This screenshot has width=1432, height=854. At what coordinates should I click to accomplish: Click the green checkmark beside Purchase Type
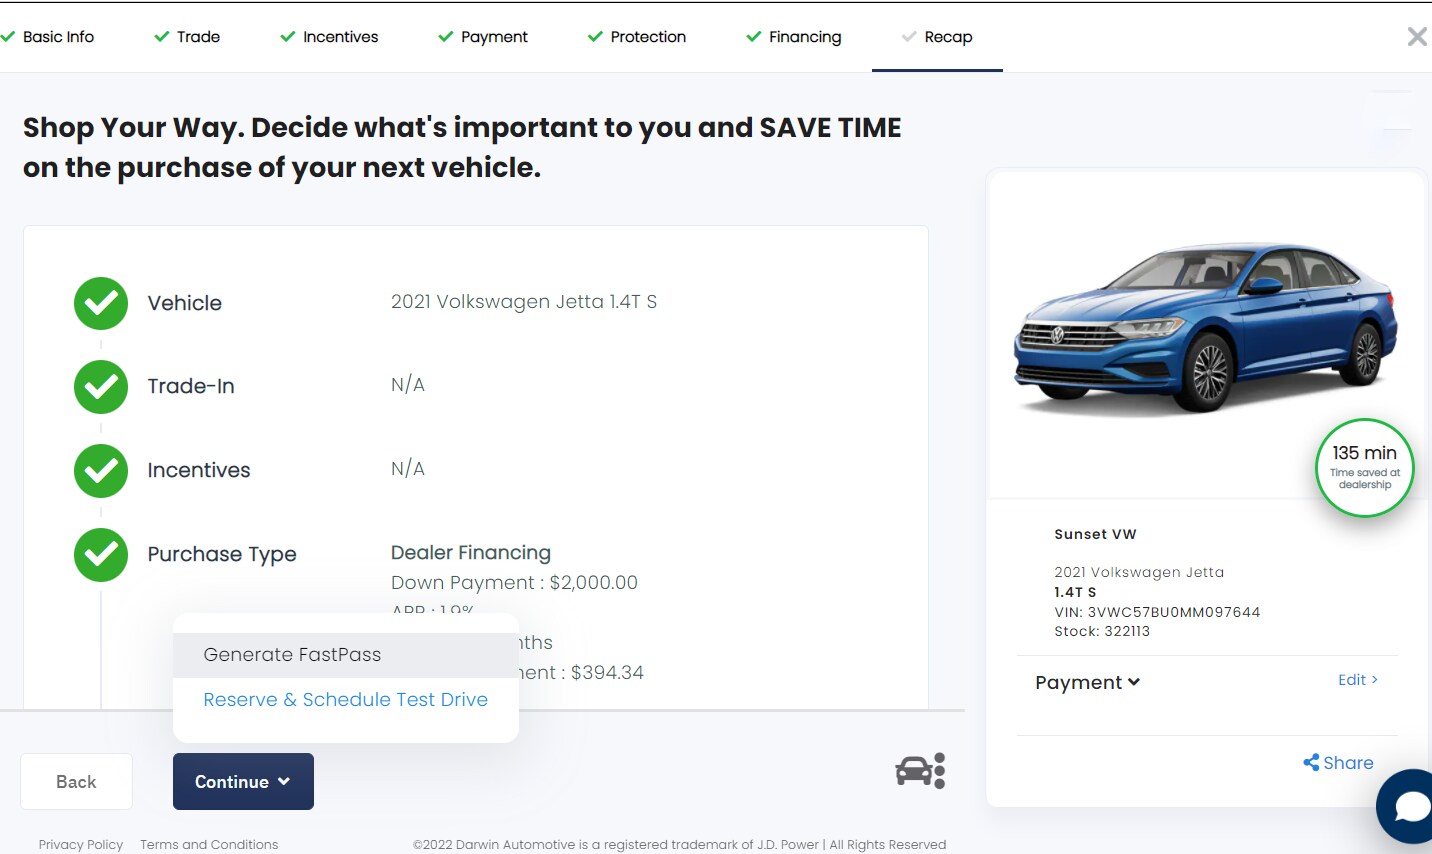tap(101, 555)
